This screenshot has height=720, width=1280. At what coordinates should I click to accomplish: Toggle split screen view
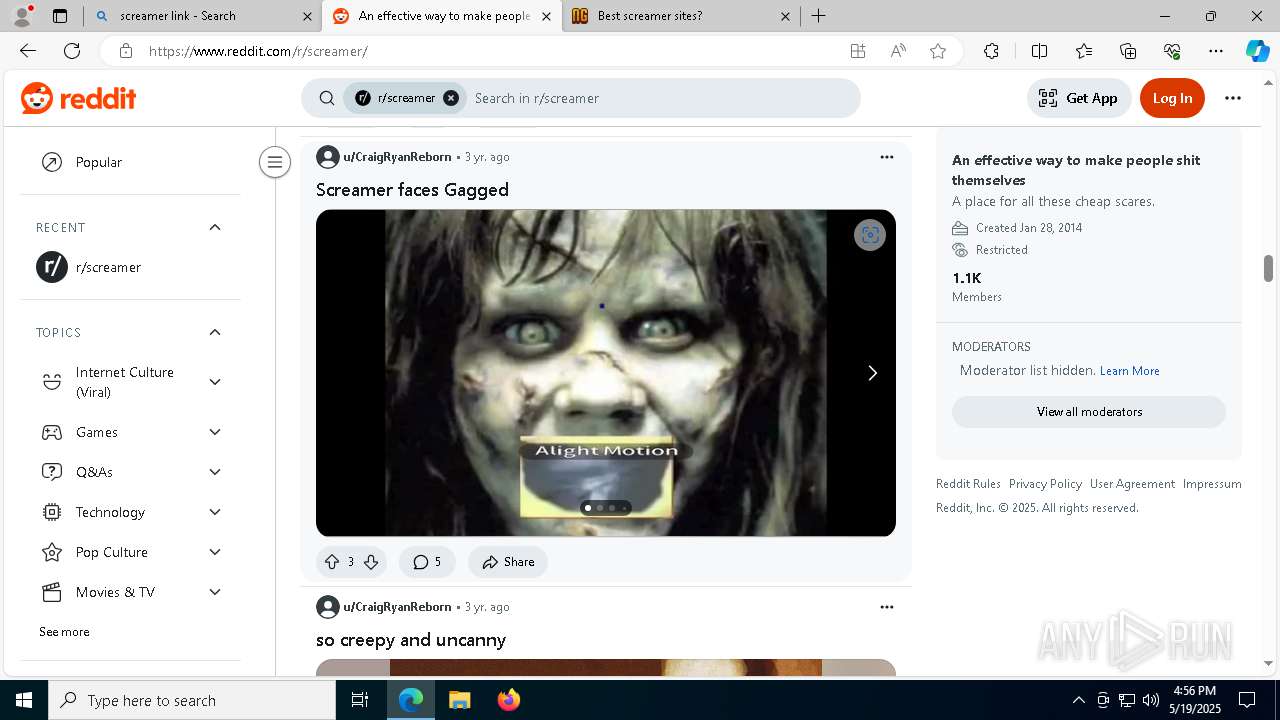click(x=1039, y=51)
